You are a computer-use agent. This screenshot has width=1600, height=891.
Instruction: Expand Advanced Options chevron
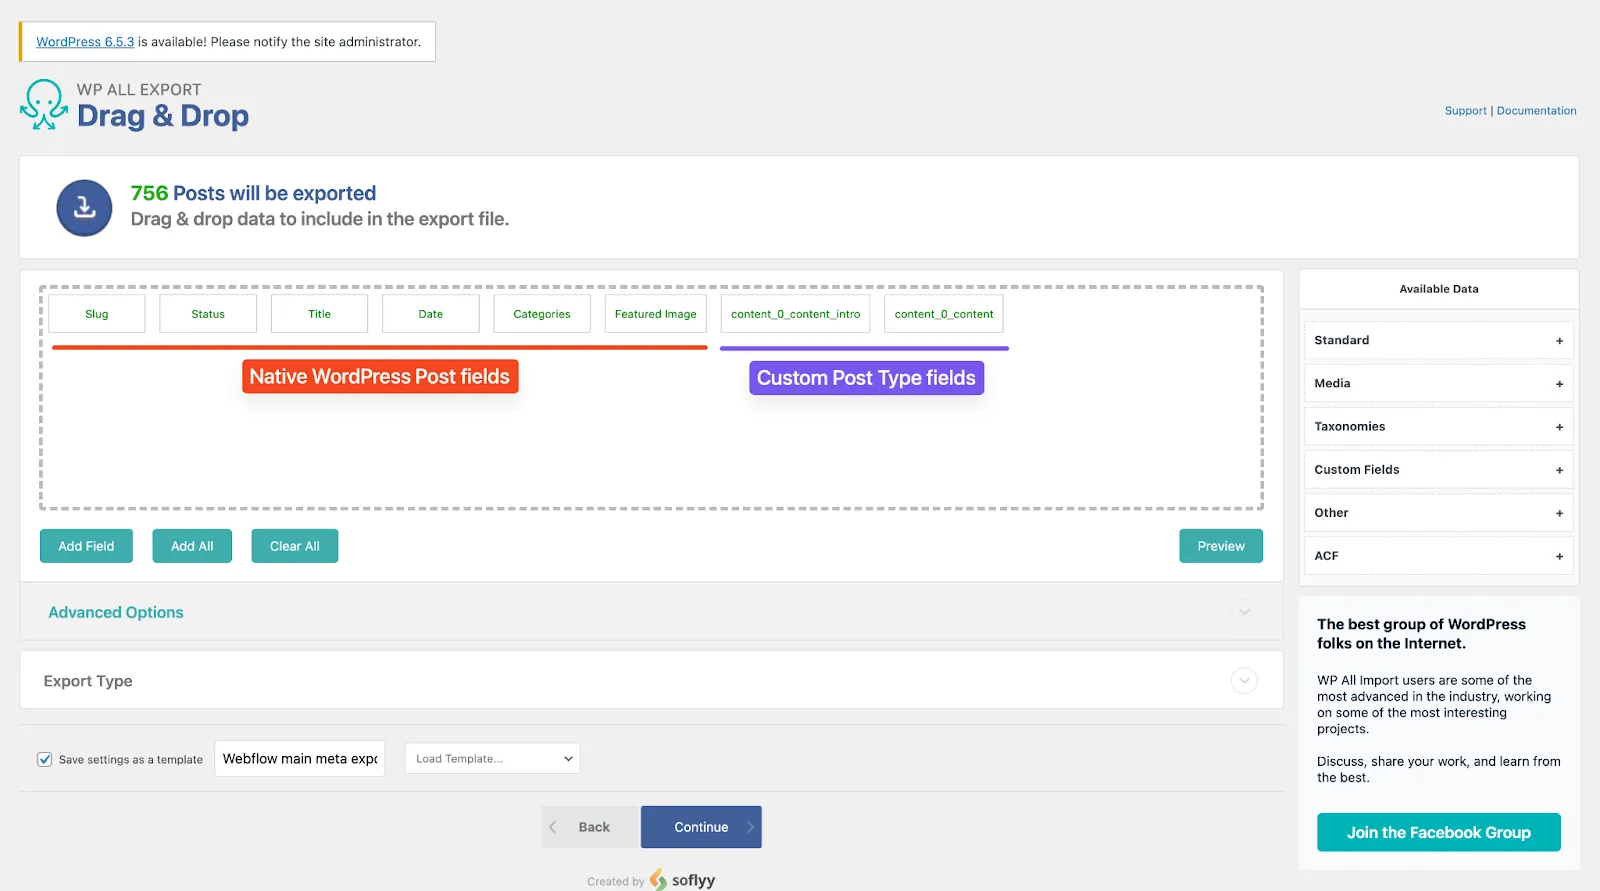1244,612
